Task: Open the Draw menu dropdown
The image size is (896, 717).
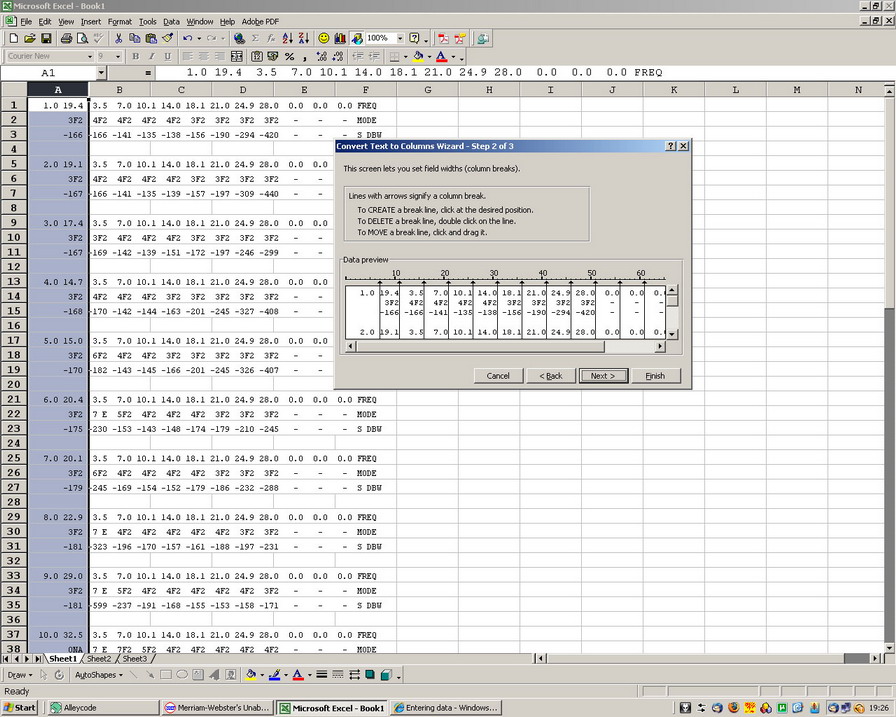Action: pos(21,675)
